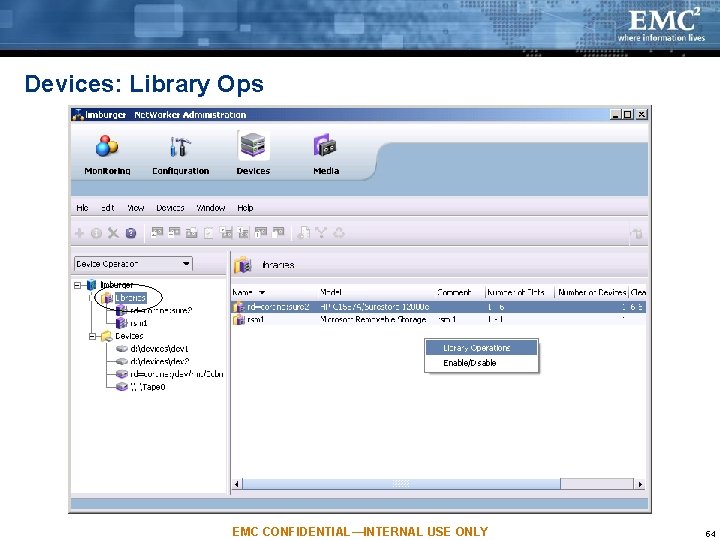Choose Enable/Disable from context menu
This screenshot has width=720, height=540.
[x=481, y=363]
